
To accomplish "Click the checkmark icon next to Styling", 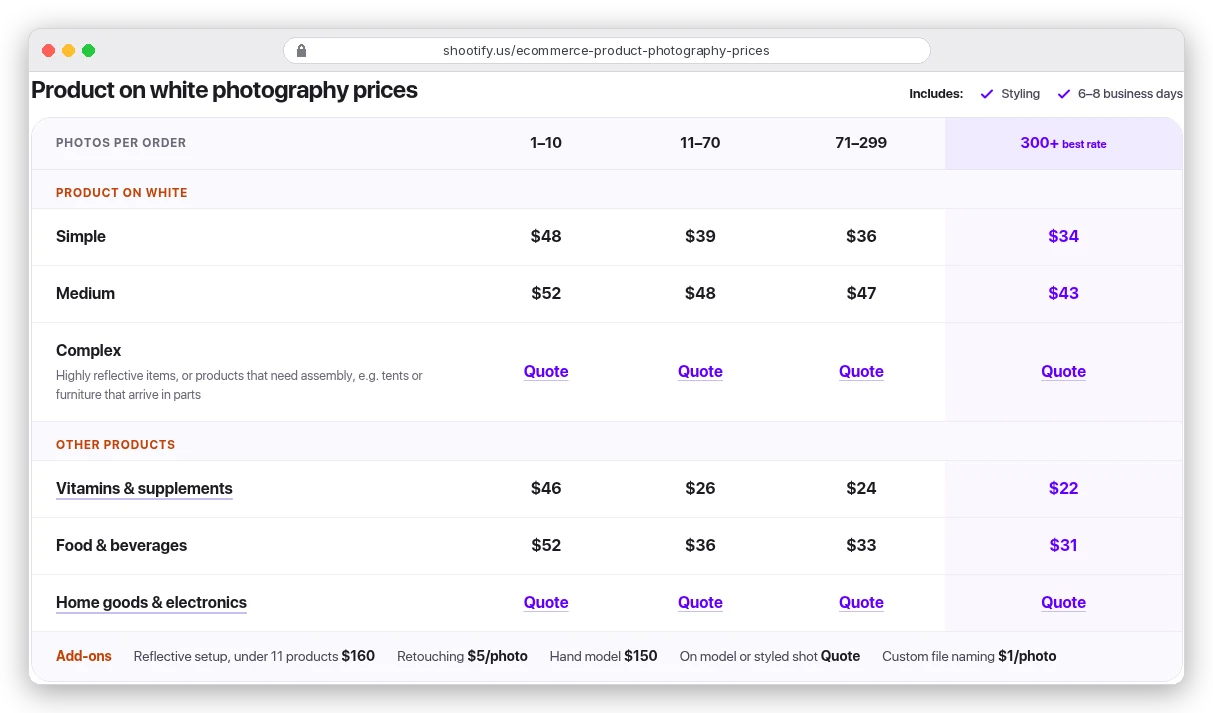I will pyautogui.click(x=987, y=94).
